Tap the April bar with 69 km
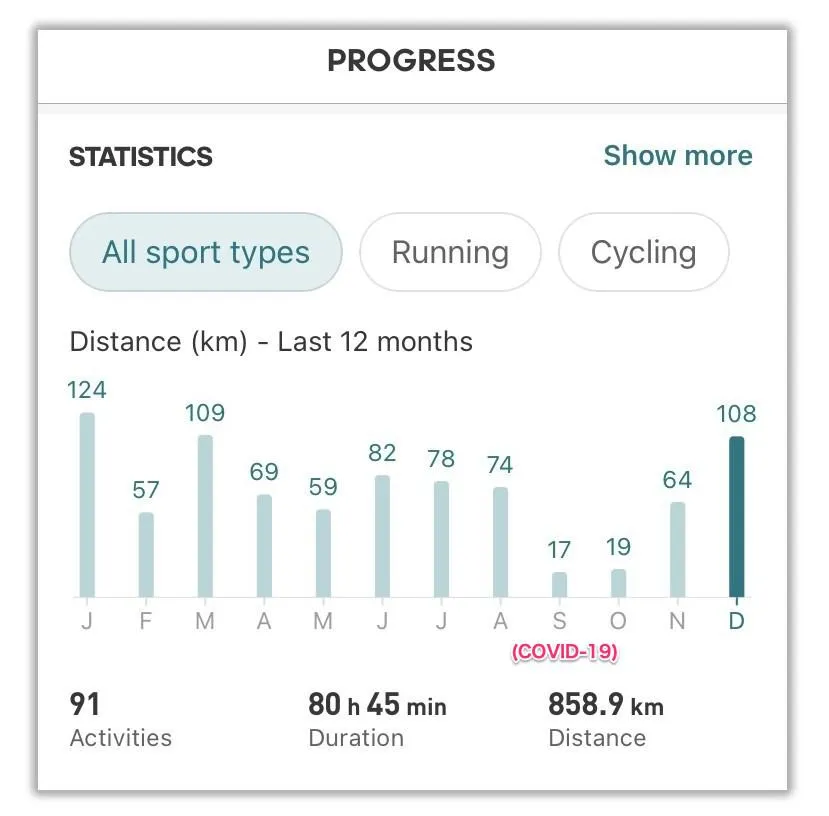This screenshot has width=829, height=816. pos(264,546)
